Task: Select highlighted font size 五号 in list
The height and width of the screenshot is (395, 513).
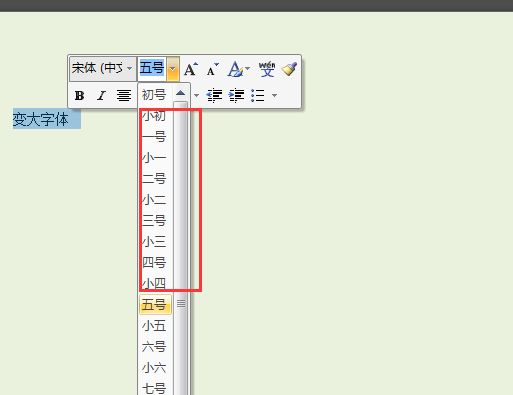Action: tap(155, 304)
